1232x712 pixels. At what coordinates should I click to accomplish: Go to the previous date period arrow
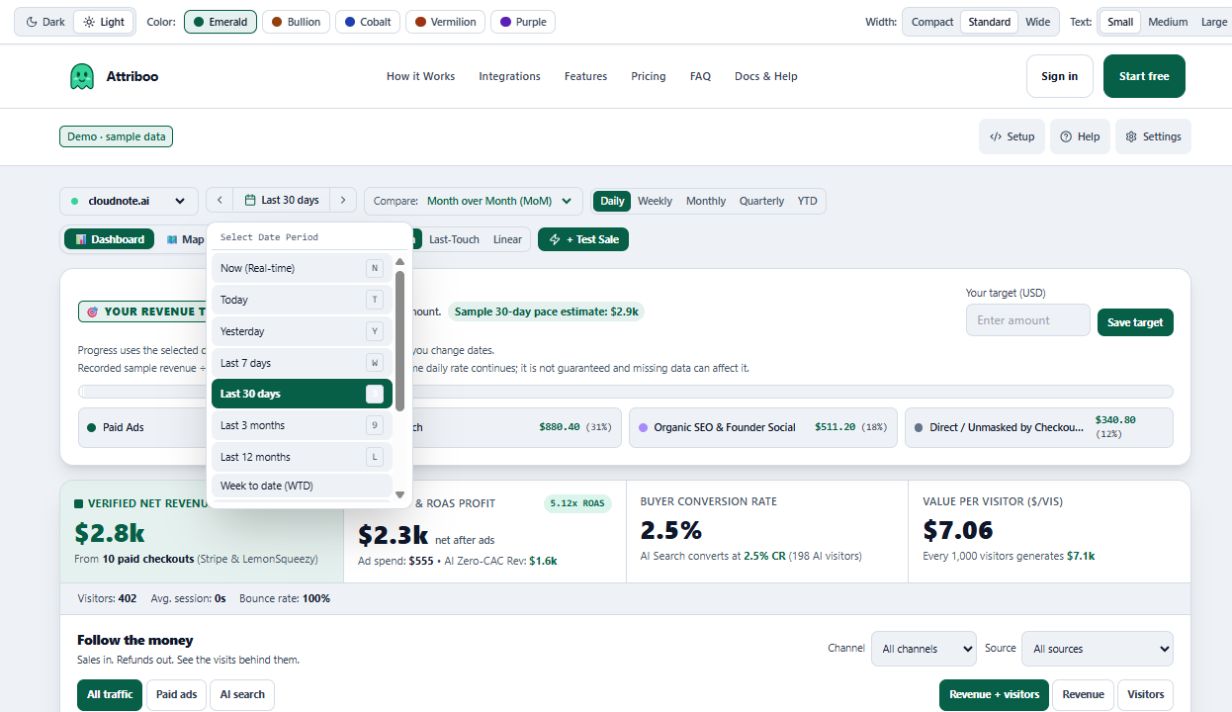pyautogui.click(x=219, y=200)
